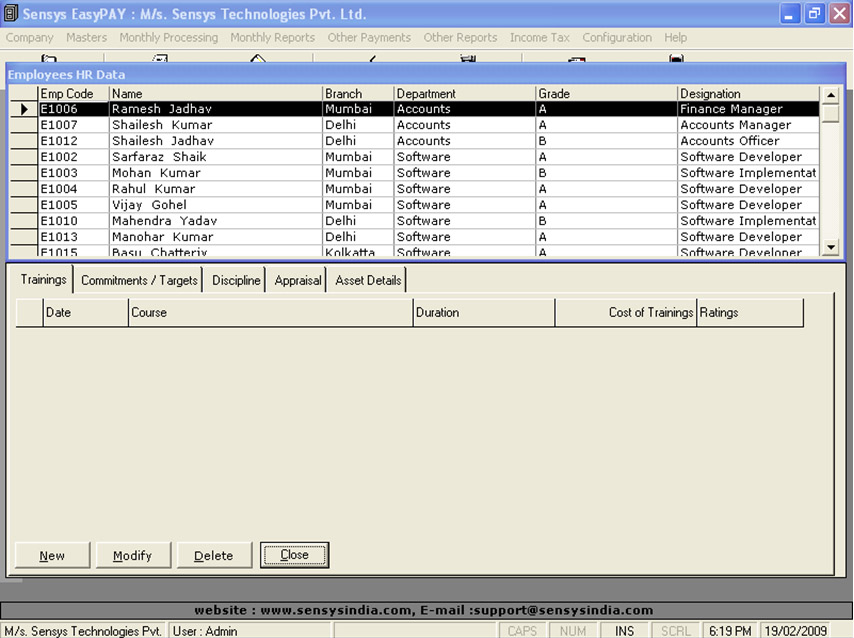Screen dimensions: 854x638
Task: Click the Branch column header
Action: point(358,94)
